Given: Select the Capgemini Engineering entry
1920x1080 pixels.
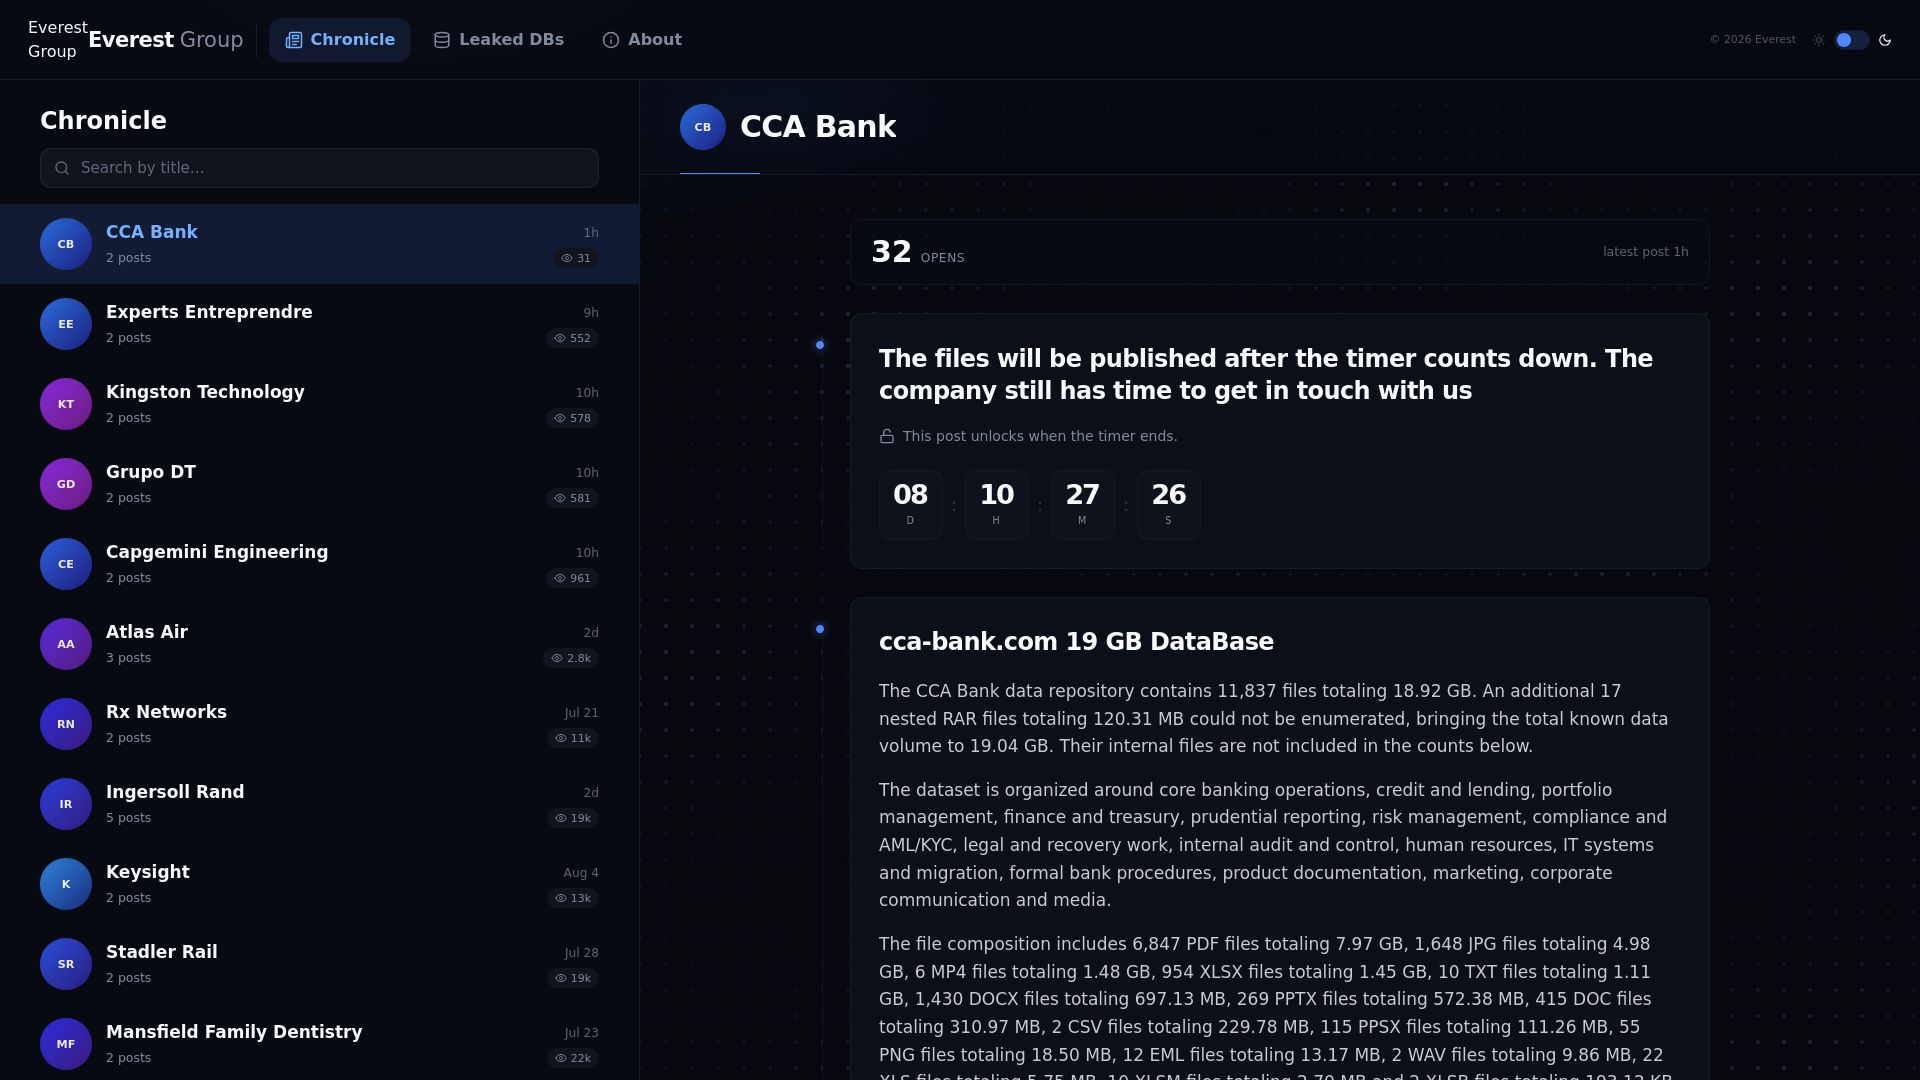Looking at the screenshot, I should click(x=319, y=564).
